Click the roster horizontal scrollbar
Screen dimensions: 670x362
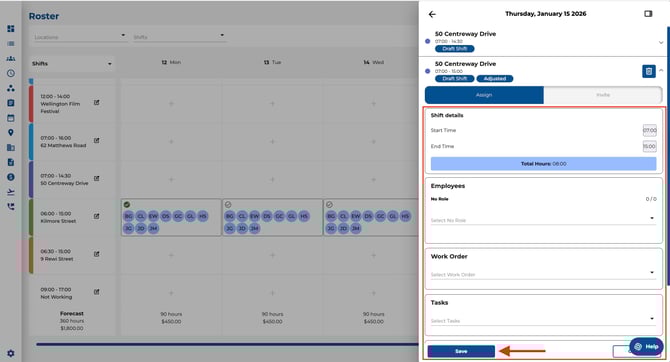pyautogui.click(x=227, y=344)
